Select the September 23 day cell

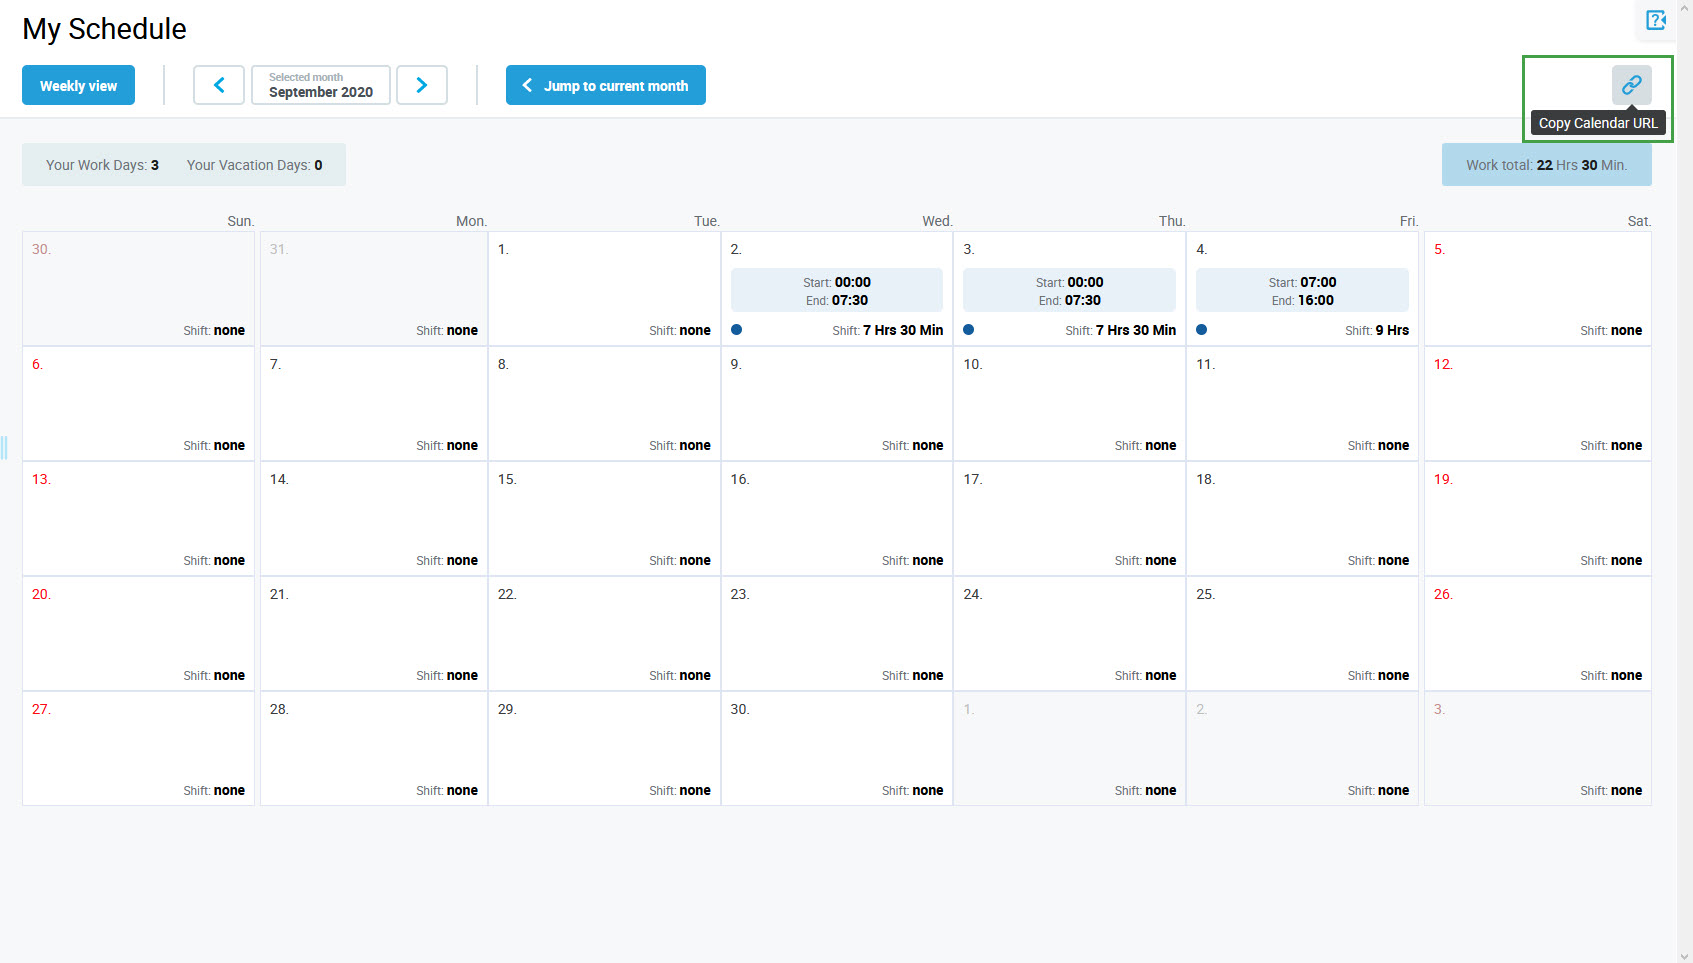tap(836, 633)
